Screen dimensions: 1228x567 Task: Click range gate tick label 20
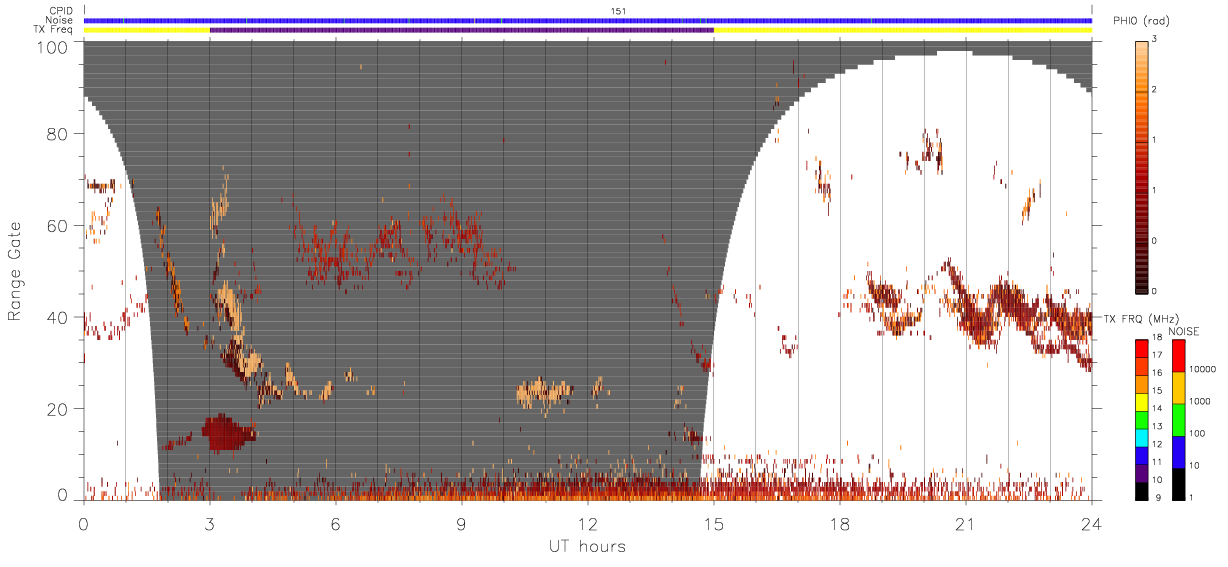(x=59, y=410)
